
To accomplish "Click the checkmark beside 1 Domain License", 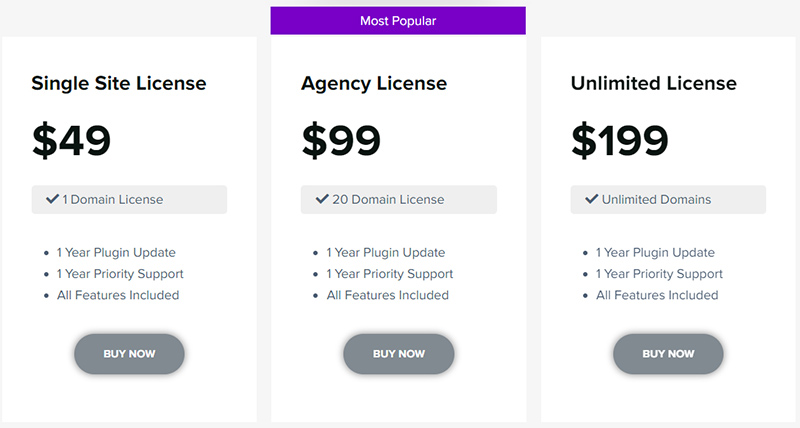I will coord(52,199).
